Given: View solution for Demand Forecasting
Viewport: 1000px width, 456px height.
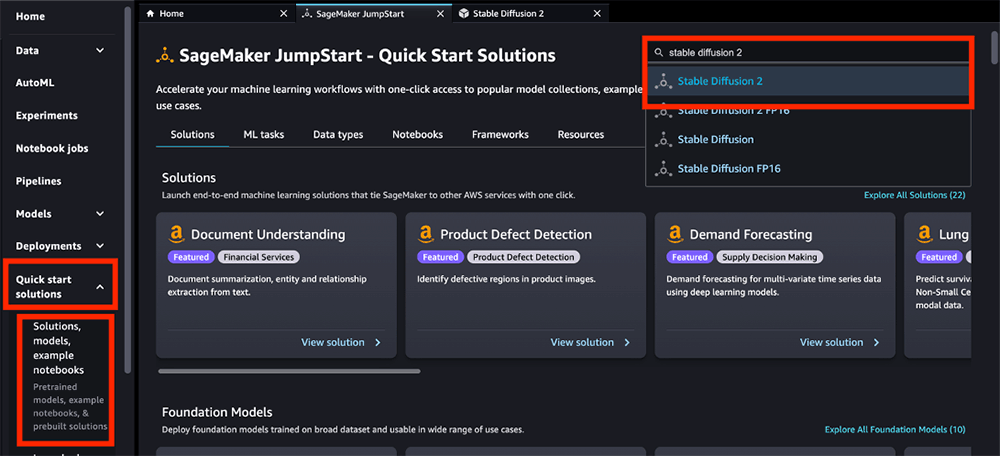Looking at the screenshot, I should (x=831, y=342).
